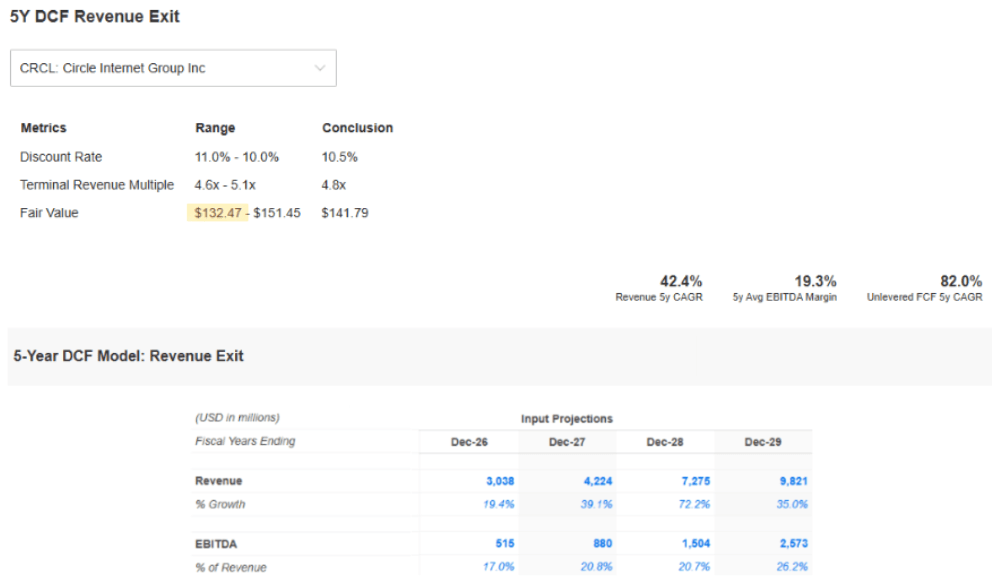The width and height of the screenshot is (992, 586).
Task: Select the 17.0% EBITDA margin for Dec-26
Action: click(499, 566)
